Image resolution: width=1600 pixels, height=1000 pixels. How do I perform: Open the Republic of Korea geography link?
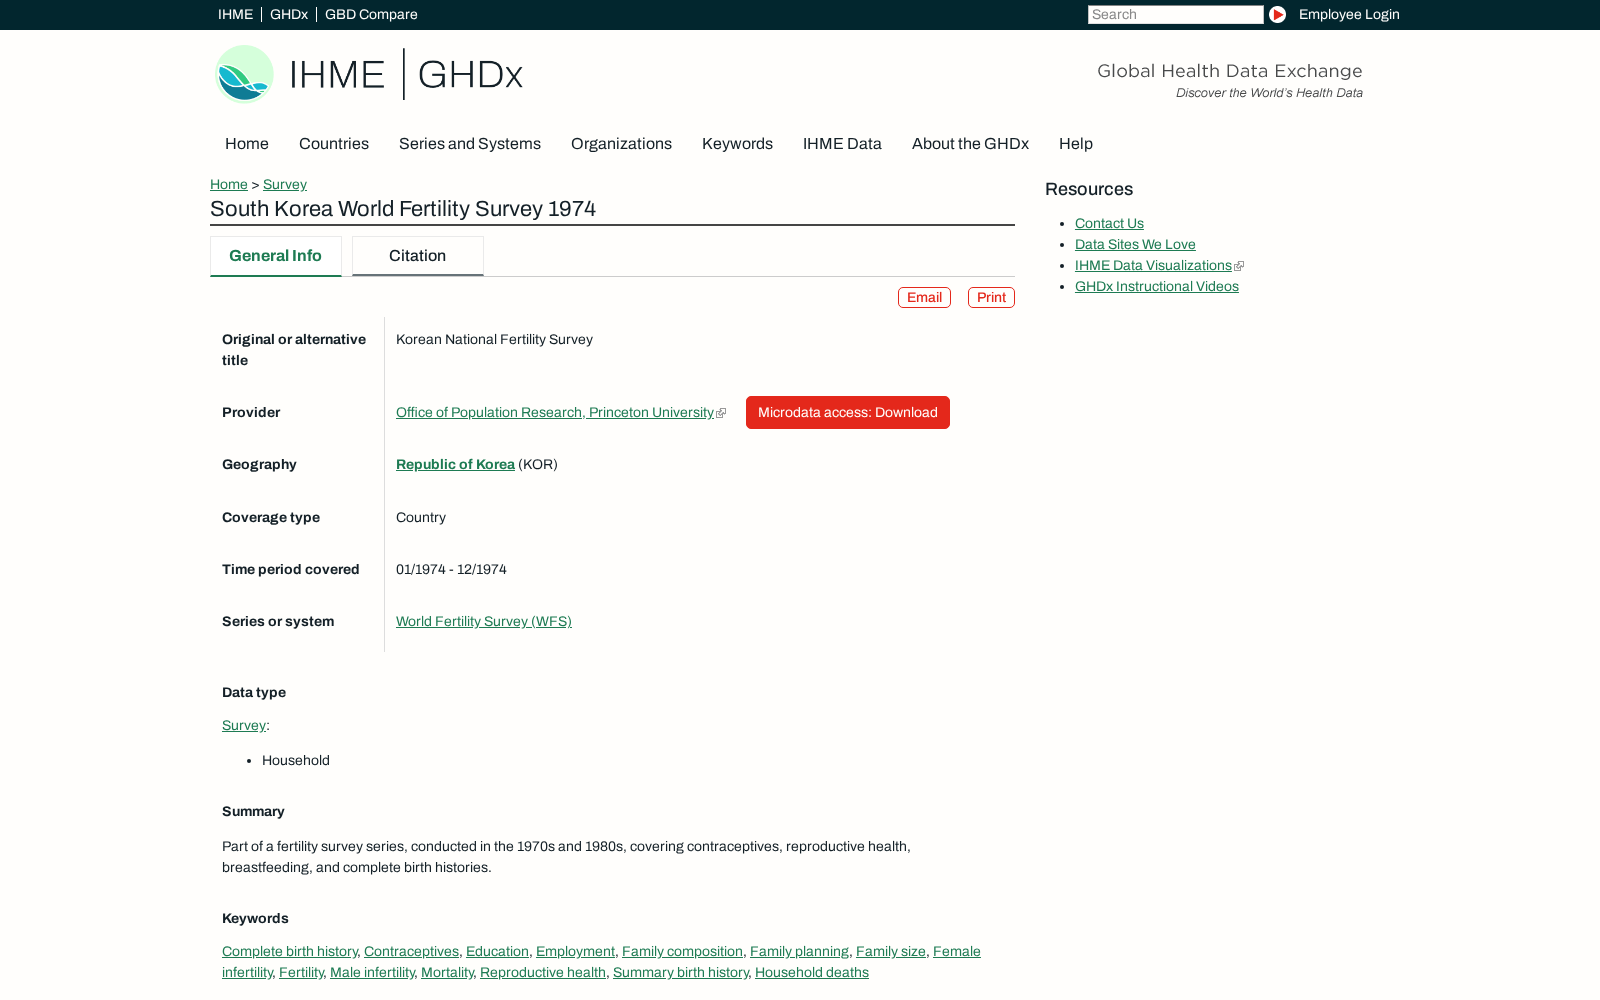click(455, 465)
